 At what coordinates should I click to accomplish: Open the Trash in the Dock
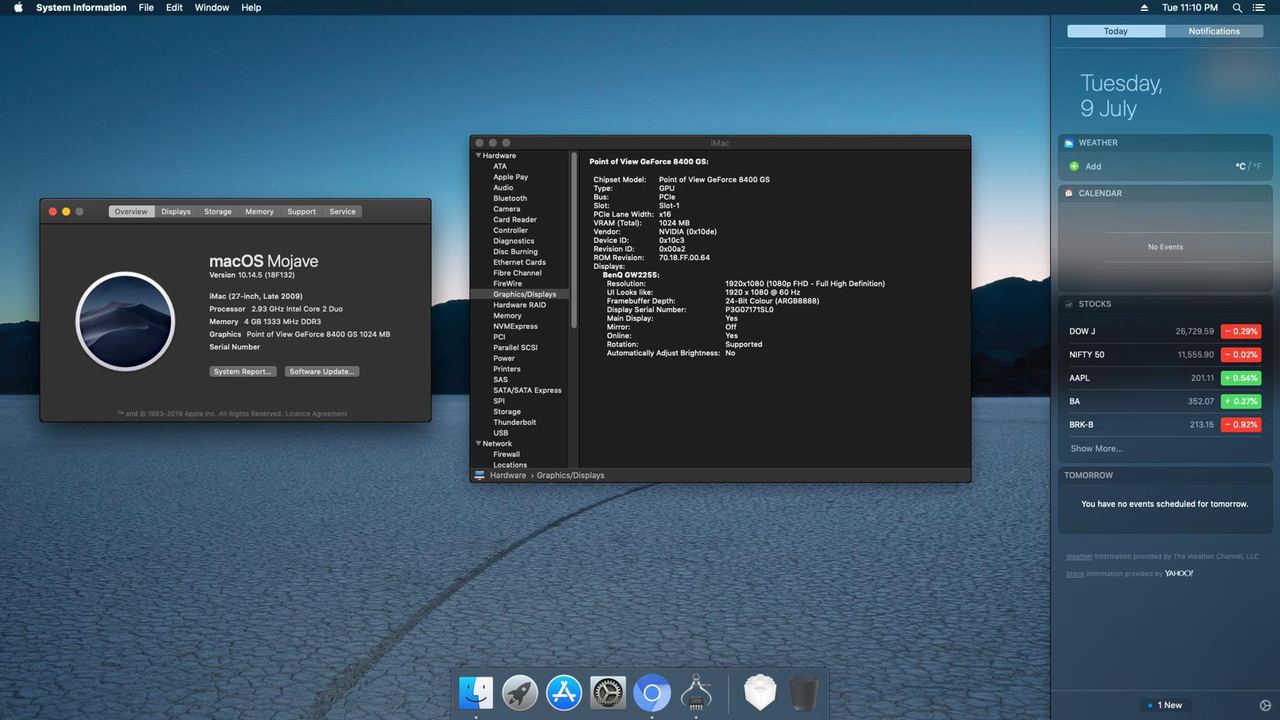click(x=804, y=692)
